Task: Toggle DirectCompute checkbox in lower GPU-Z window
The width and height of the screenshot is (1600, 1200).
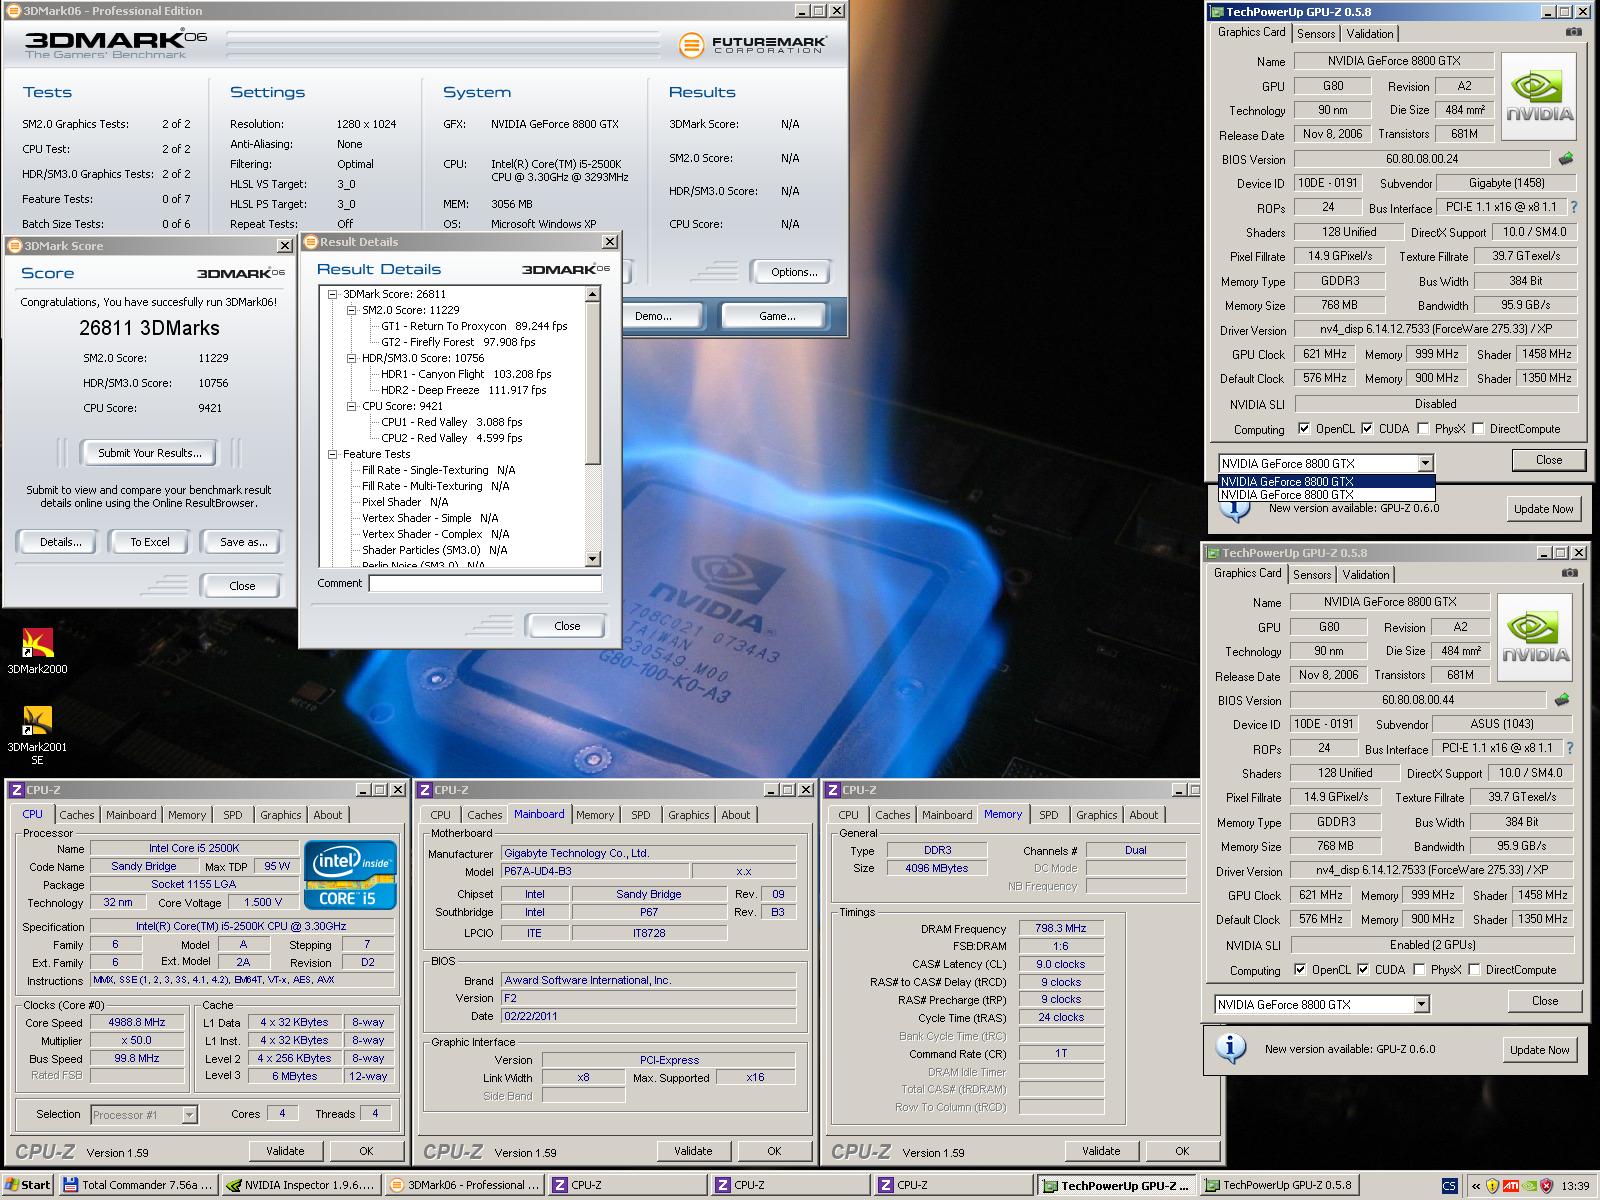Action: [x=1474, y=969]
